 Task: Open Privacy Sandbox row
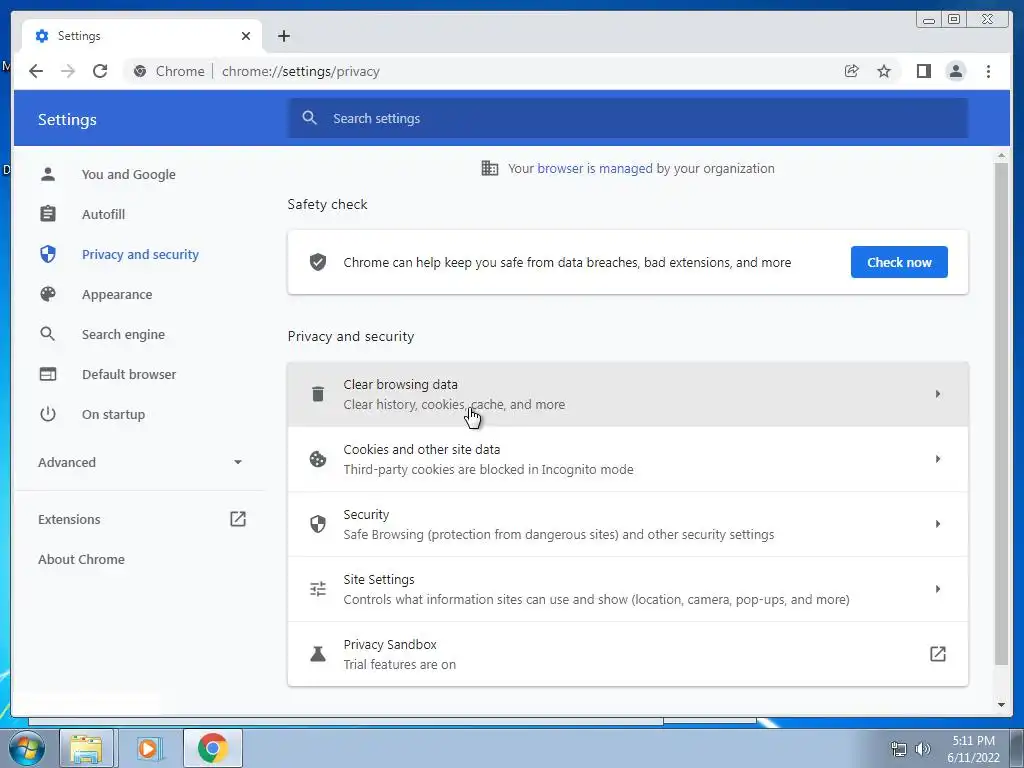[628, 654]
